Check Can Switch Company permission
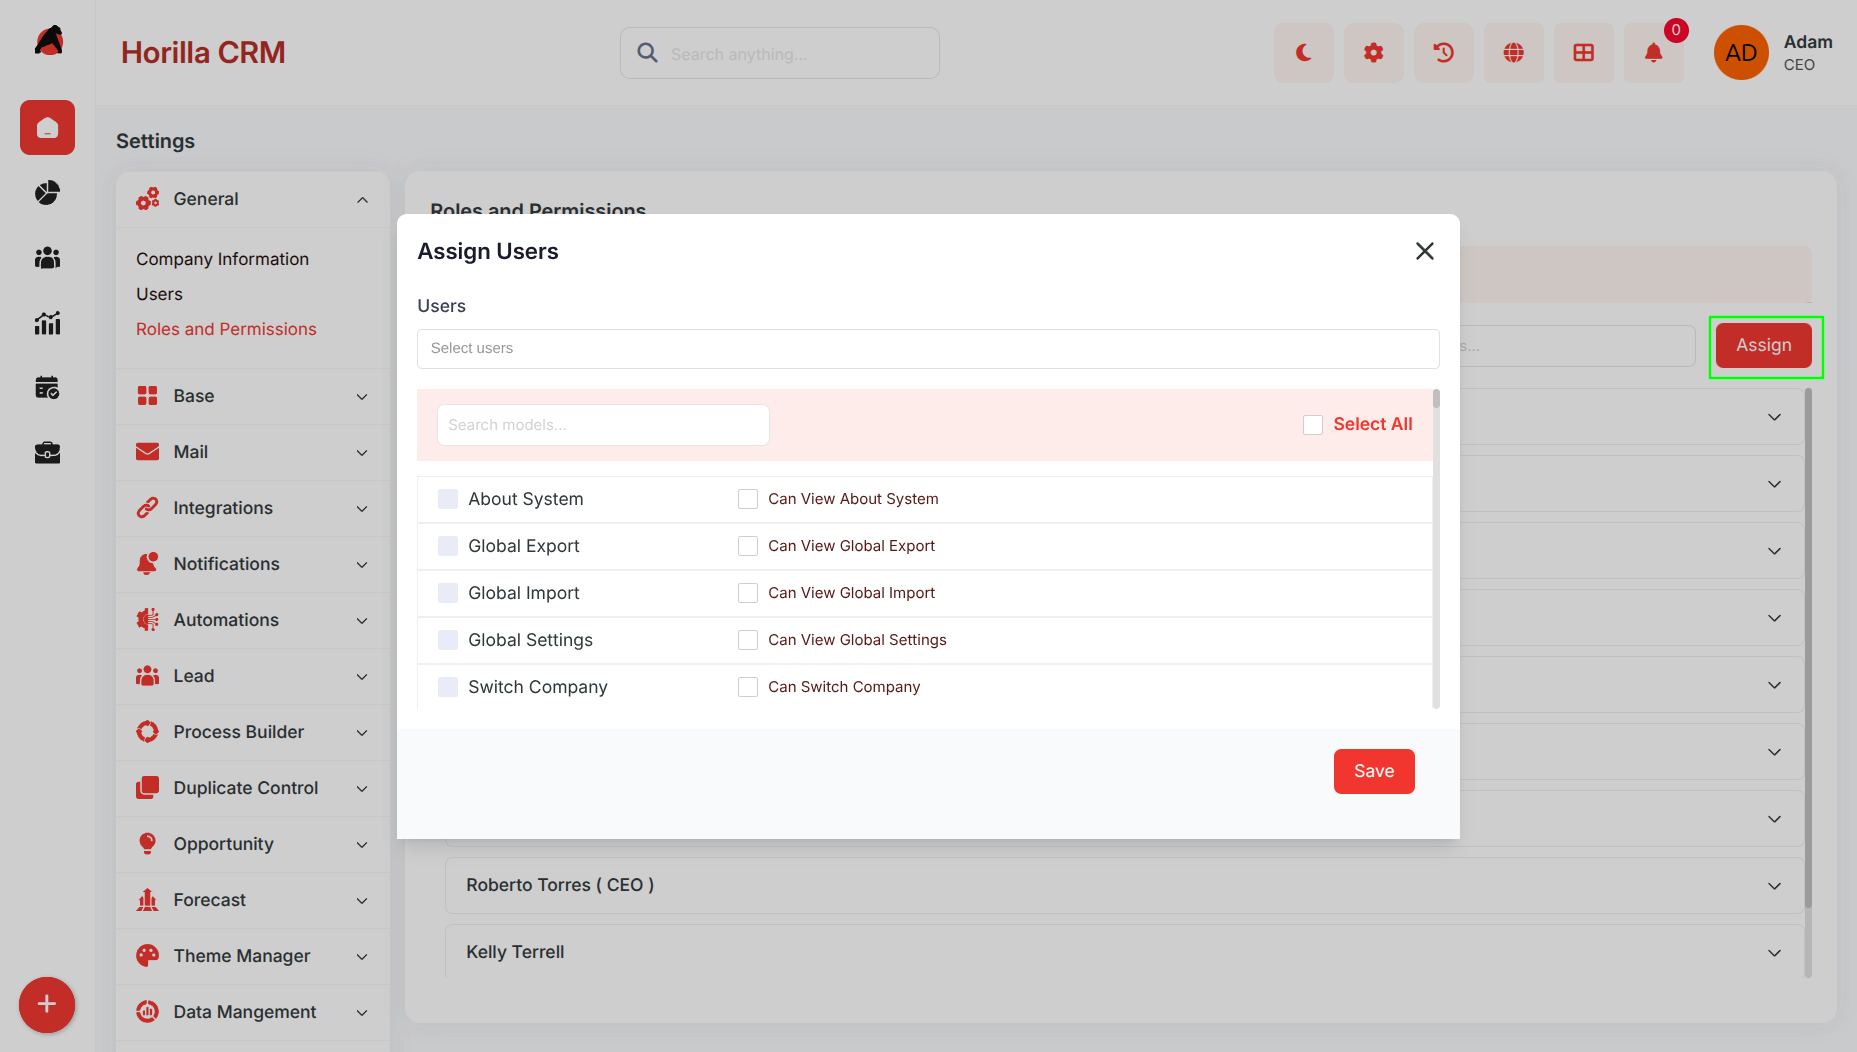1857x1052 pixels. click(748, 687)
